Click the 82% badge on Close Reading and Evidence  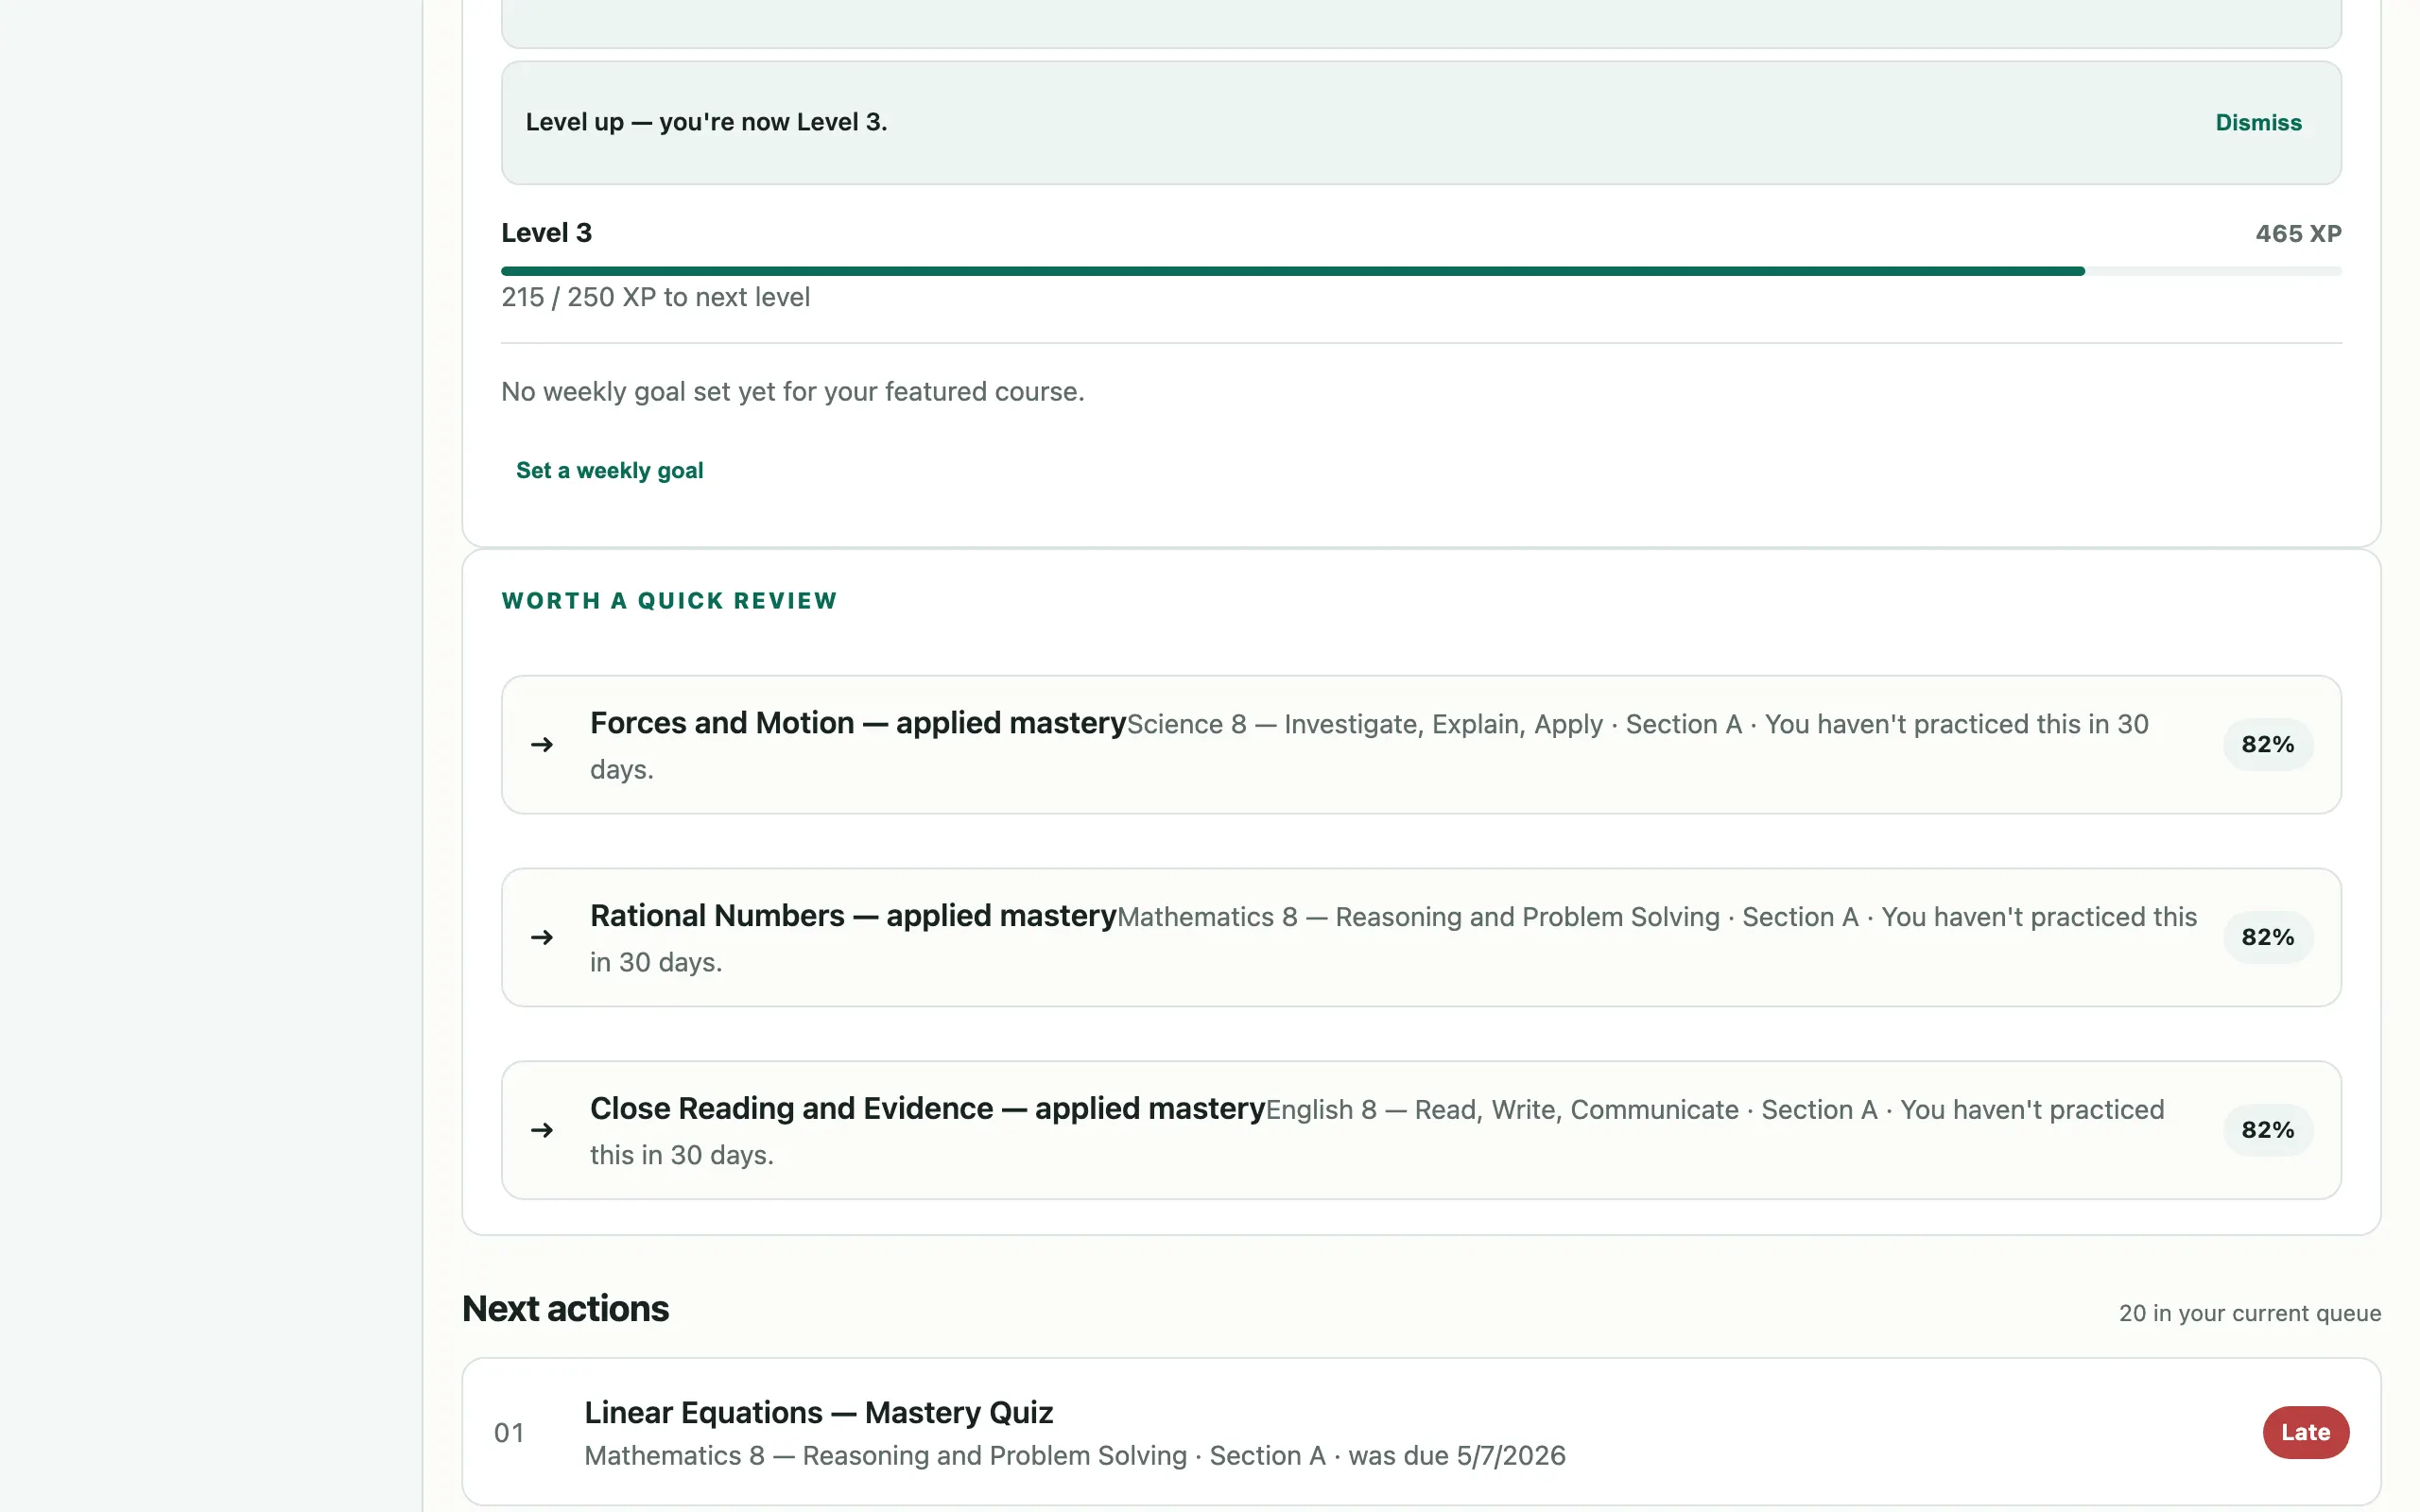pyautogui.click(x=2268, y=1130)
